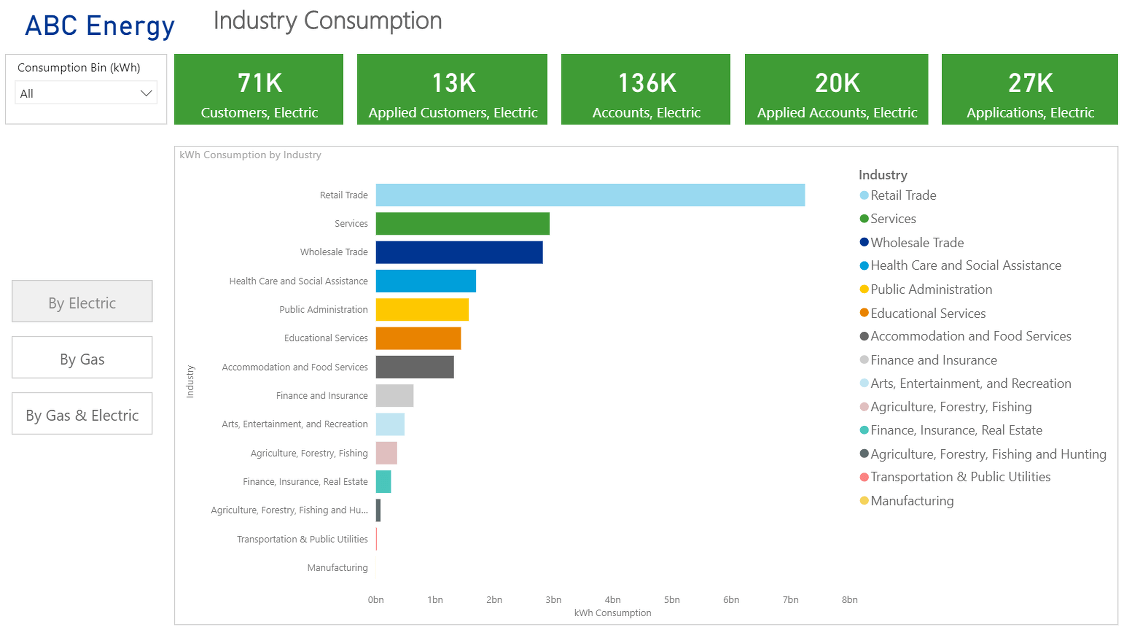The height and width of the screenshot is (638, 1124).
Task: Switch to the By Gas view
Action: coord(81,357)
